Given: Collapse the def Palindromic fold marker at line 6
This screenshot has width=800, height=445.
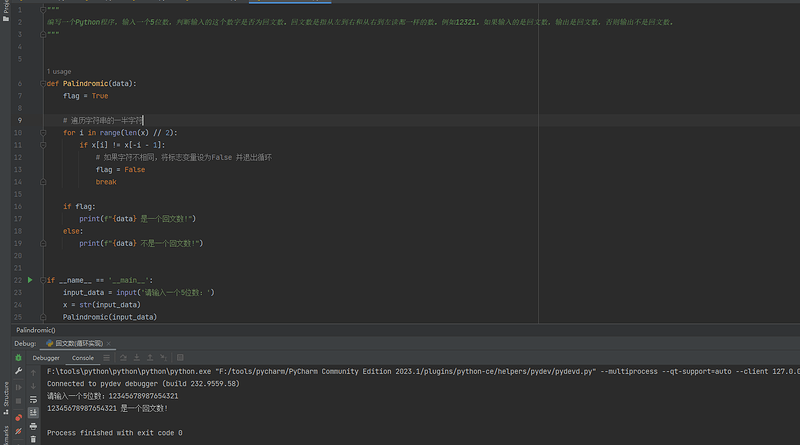Looking at the screenshot, I should pyautogui.click(x=43, y=83).
